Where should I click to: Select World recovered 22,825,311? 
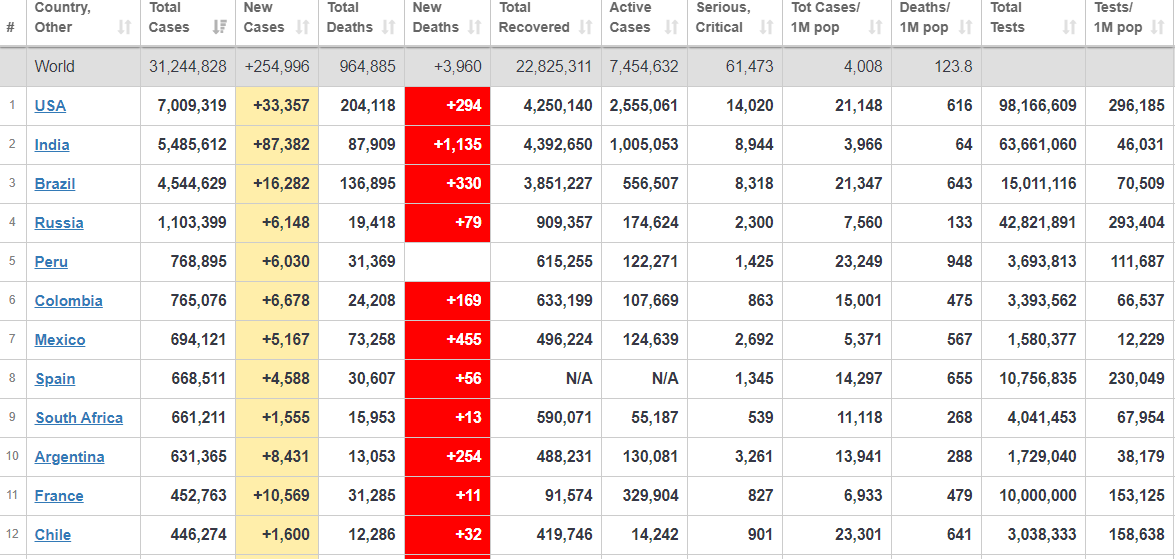tap(554, 67)
